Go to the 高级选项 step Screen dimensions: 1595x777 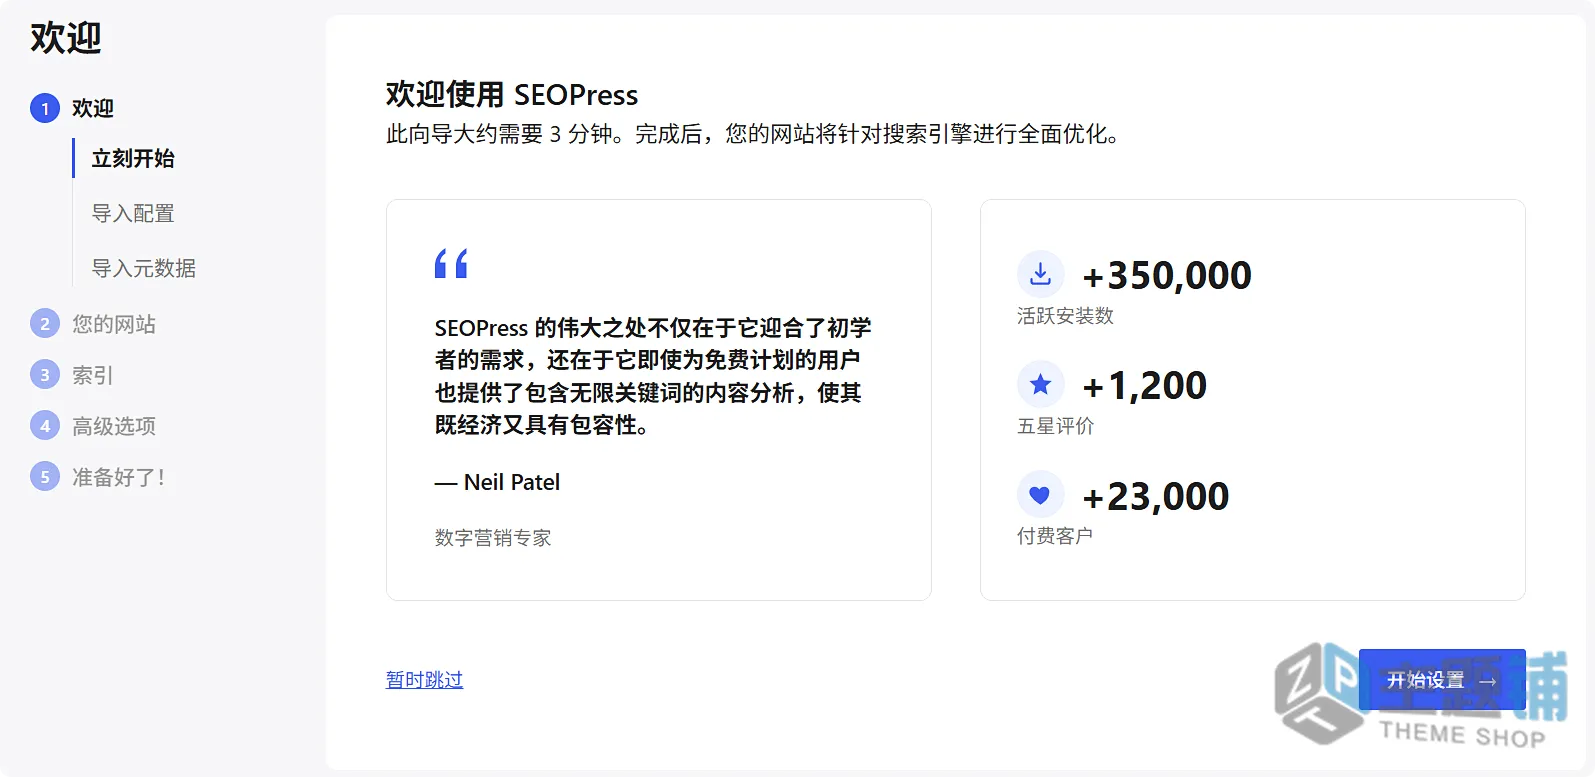click(x=114, y=426)
